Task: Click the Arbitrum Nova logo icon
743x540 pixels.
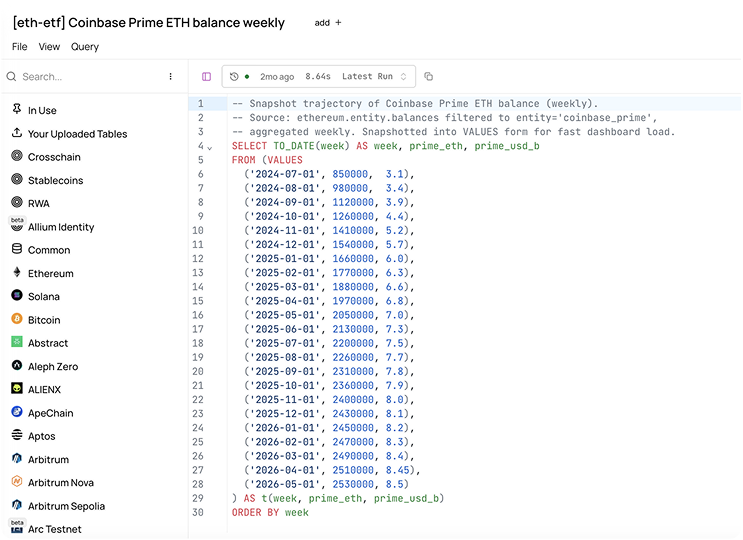Action: (17, 482)
